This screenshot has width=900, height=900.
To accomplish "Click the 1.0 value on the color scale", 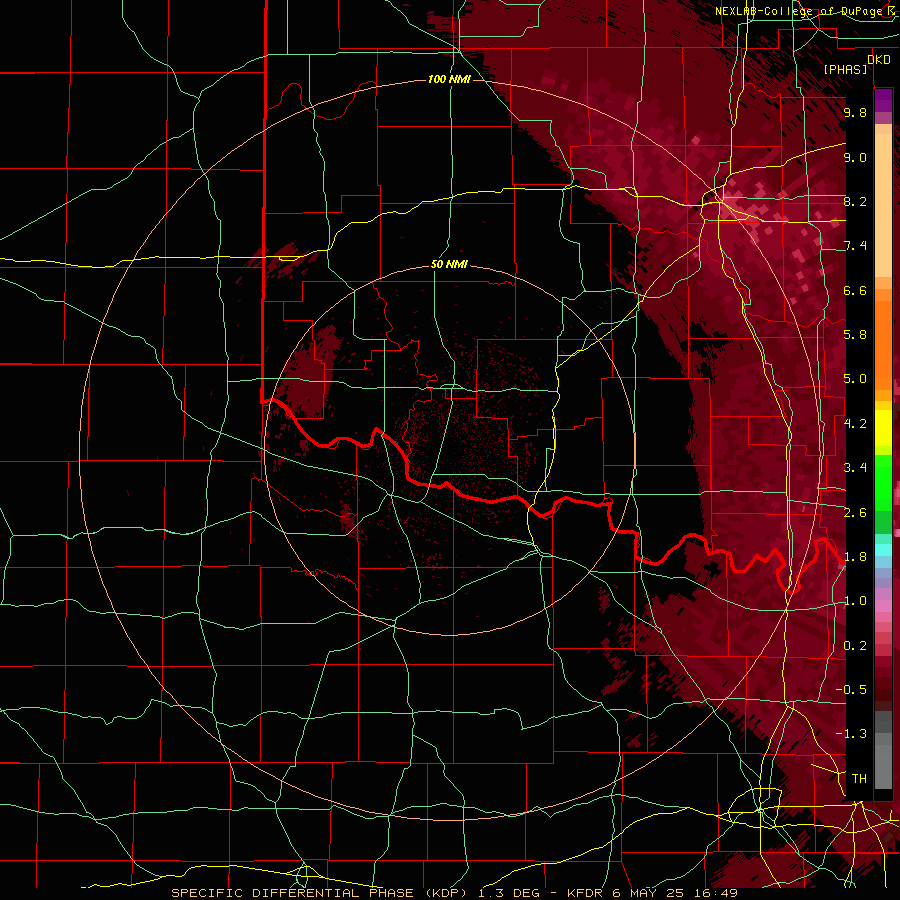I will (855, 601).
